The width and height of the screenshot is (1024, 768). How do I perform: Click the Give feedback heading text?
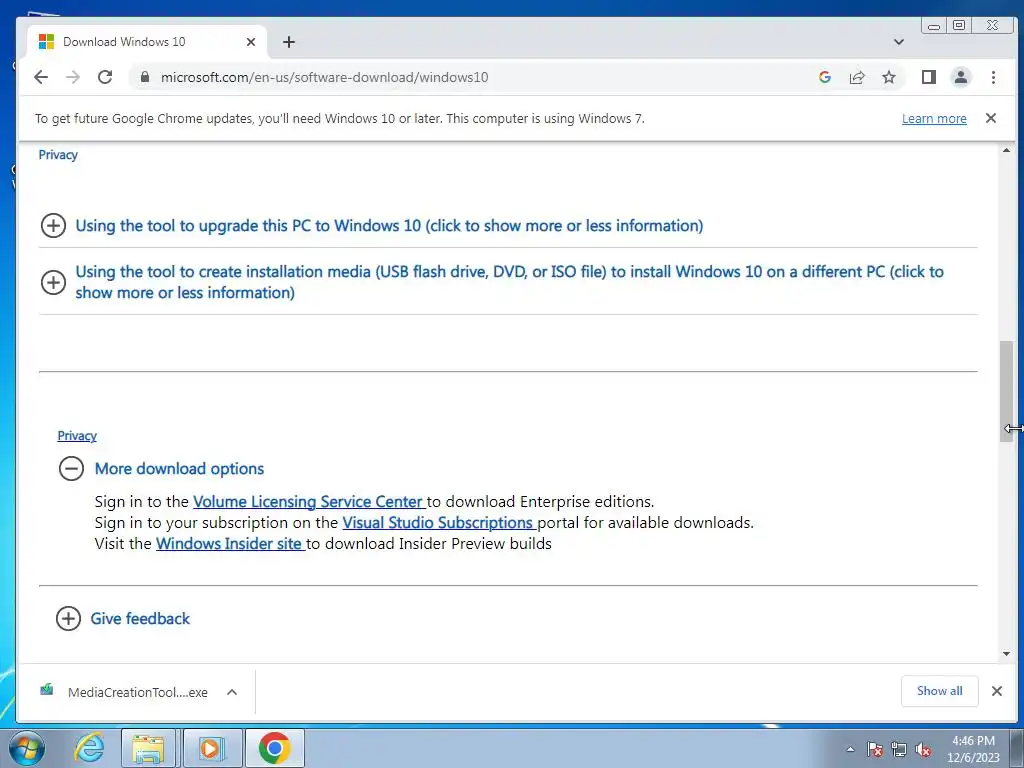140,618
